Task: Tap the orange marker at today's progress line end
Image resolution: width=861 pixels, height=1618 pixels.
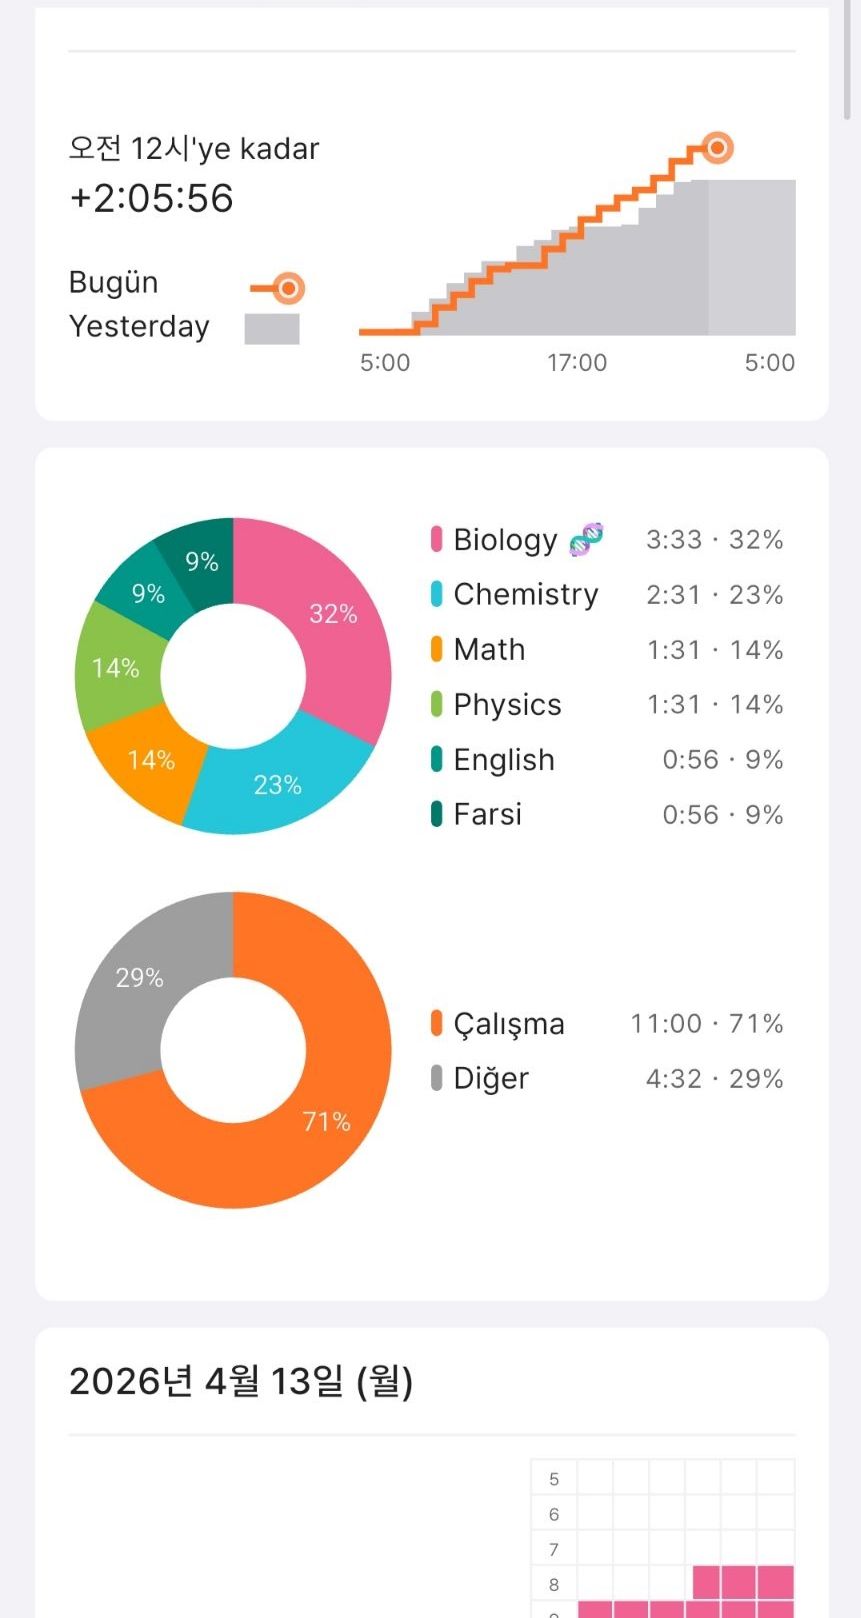Action: [716, 148]
